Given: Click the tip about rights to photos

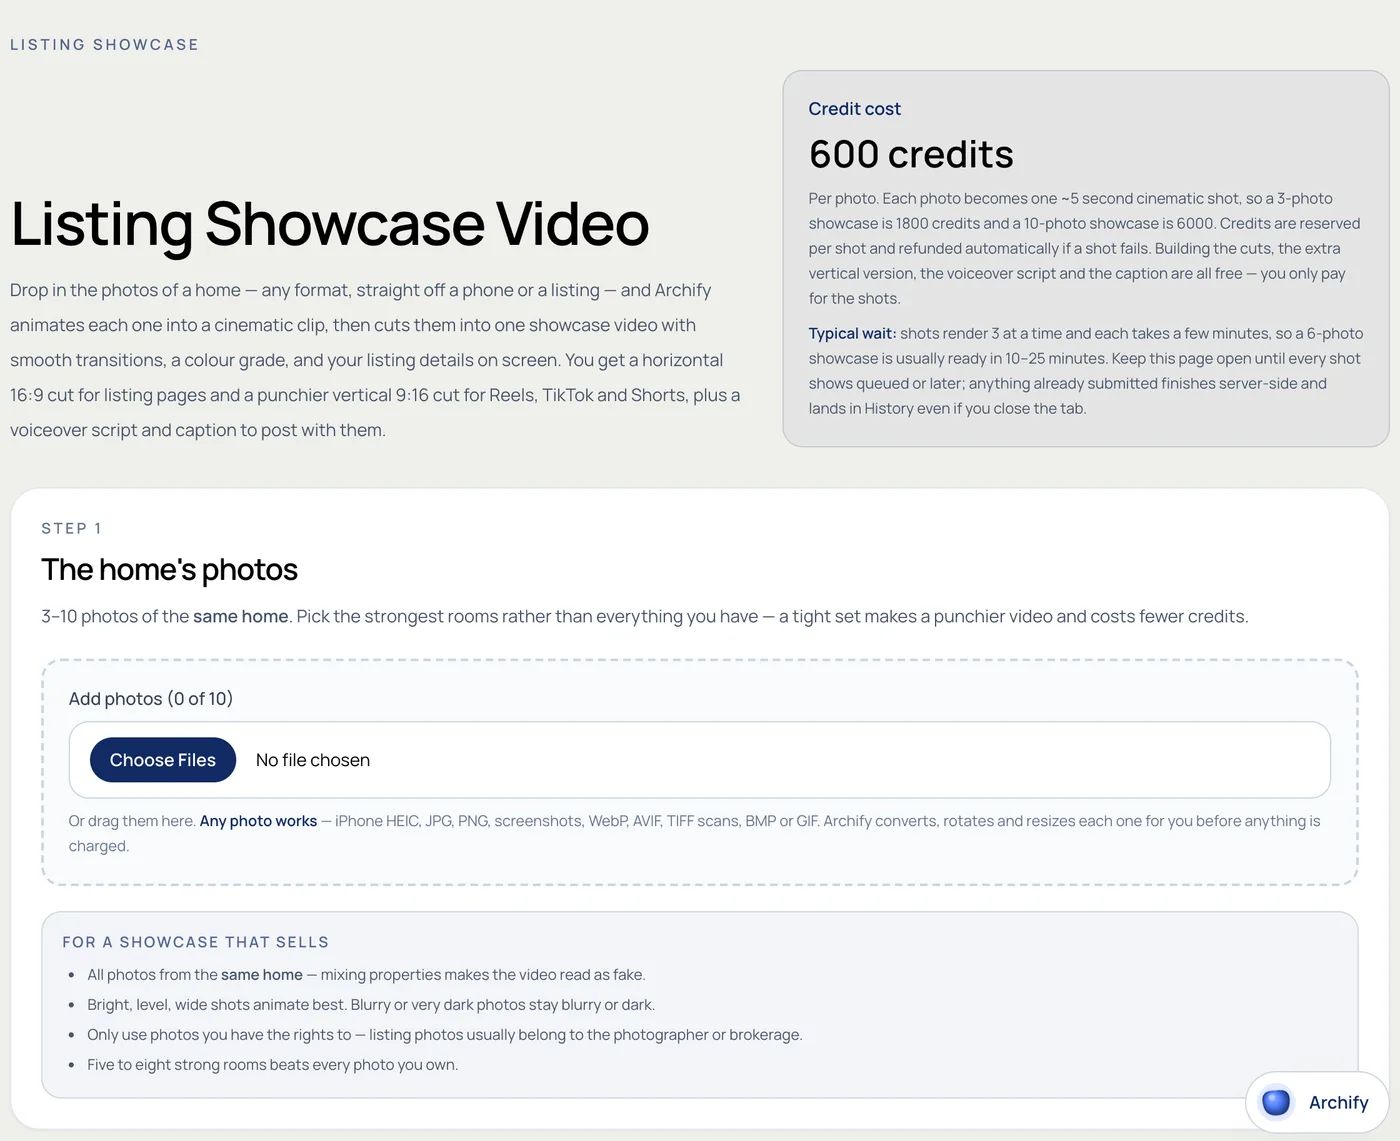Looking at the screenshot, I should (x=445, y=1035).
